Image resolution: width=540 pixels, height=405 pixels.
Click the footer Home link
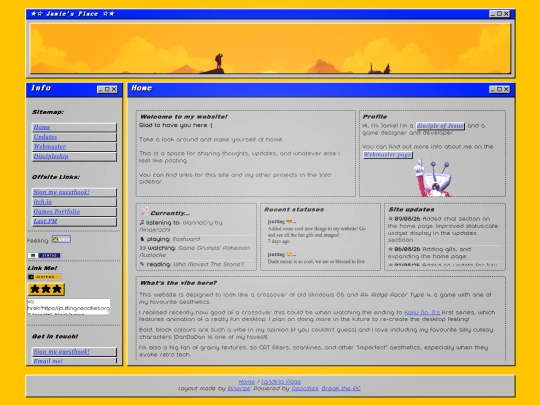pos(247,382)
